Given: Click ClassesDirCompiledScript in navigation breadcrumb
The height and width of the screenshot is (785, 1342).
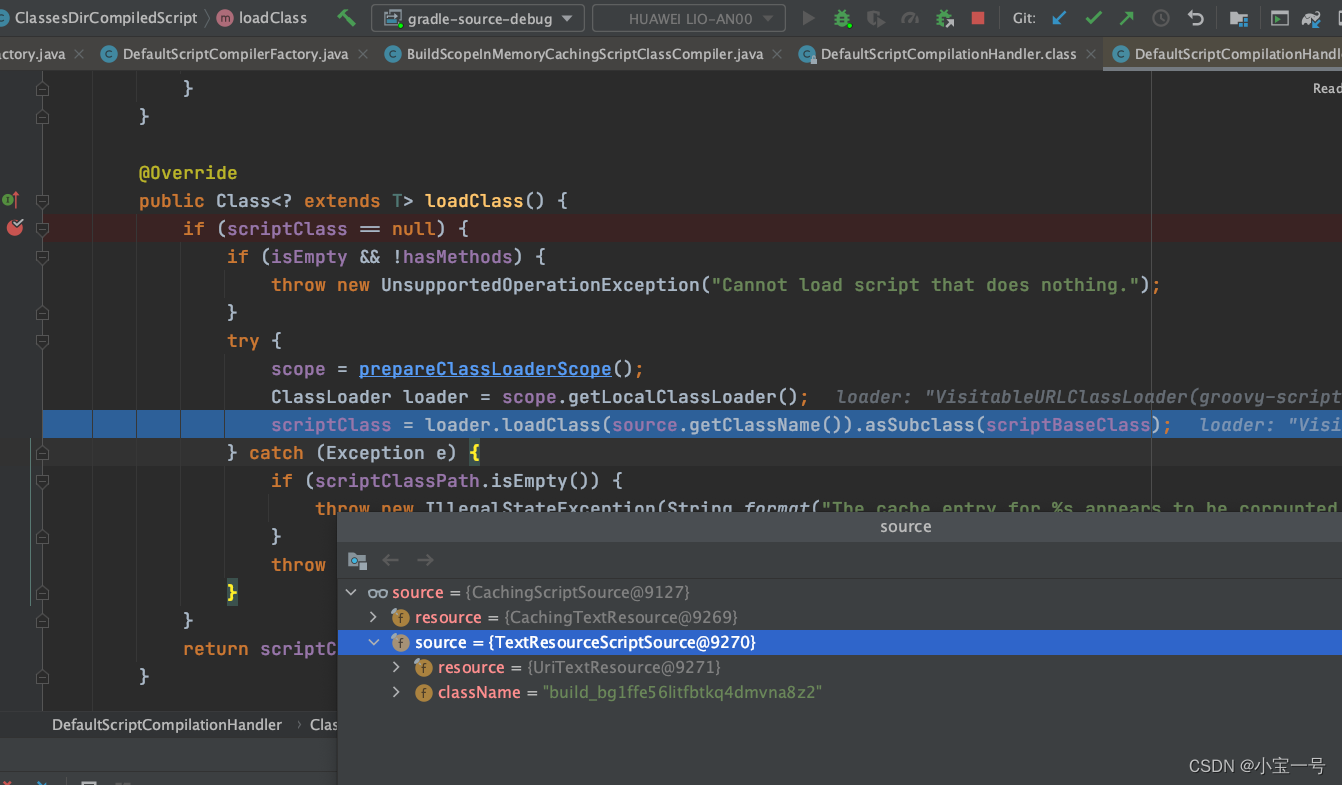Looking at the screenshot, I should coord(105,18).
